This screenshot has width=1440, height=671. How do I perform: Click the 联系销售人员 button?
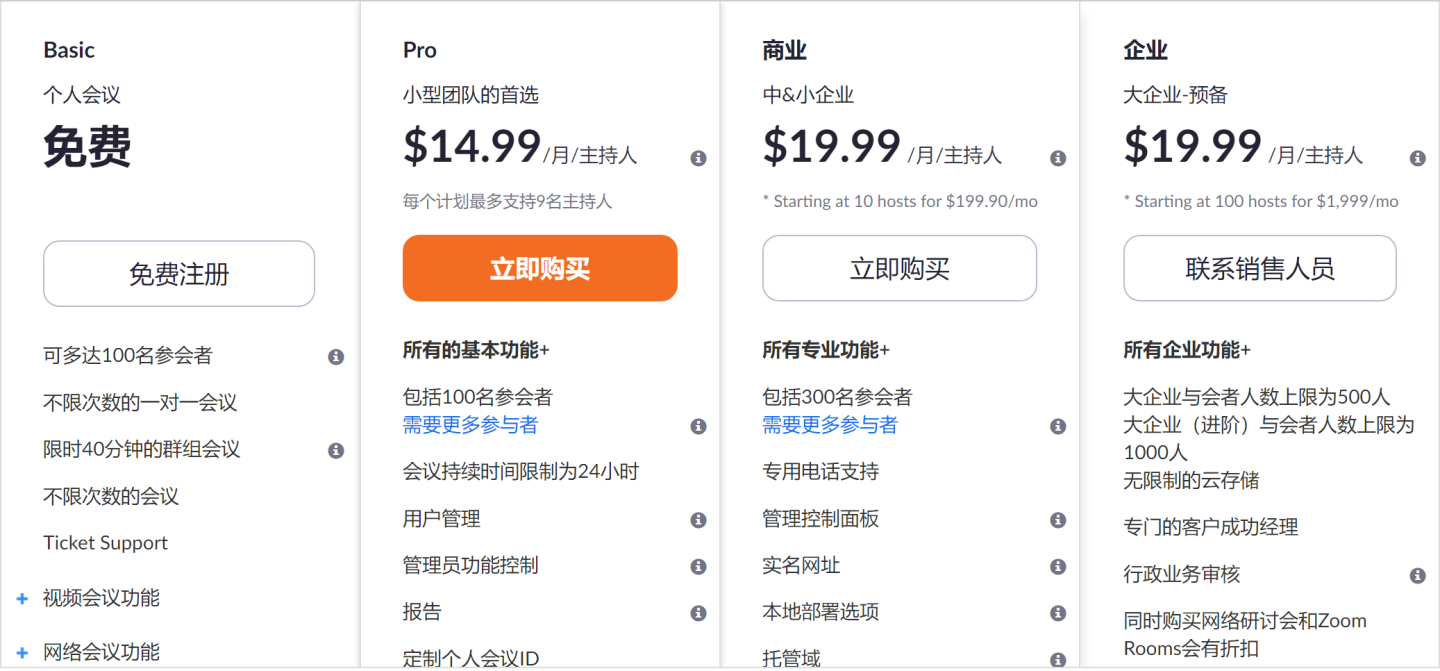(1259, 268)
